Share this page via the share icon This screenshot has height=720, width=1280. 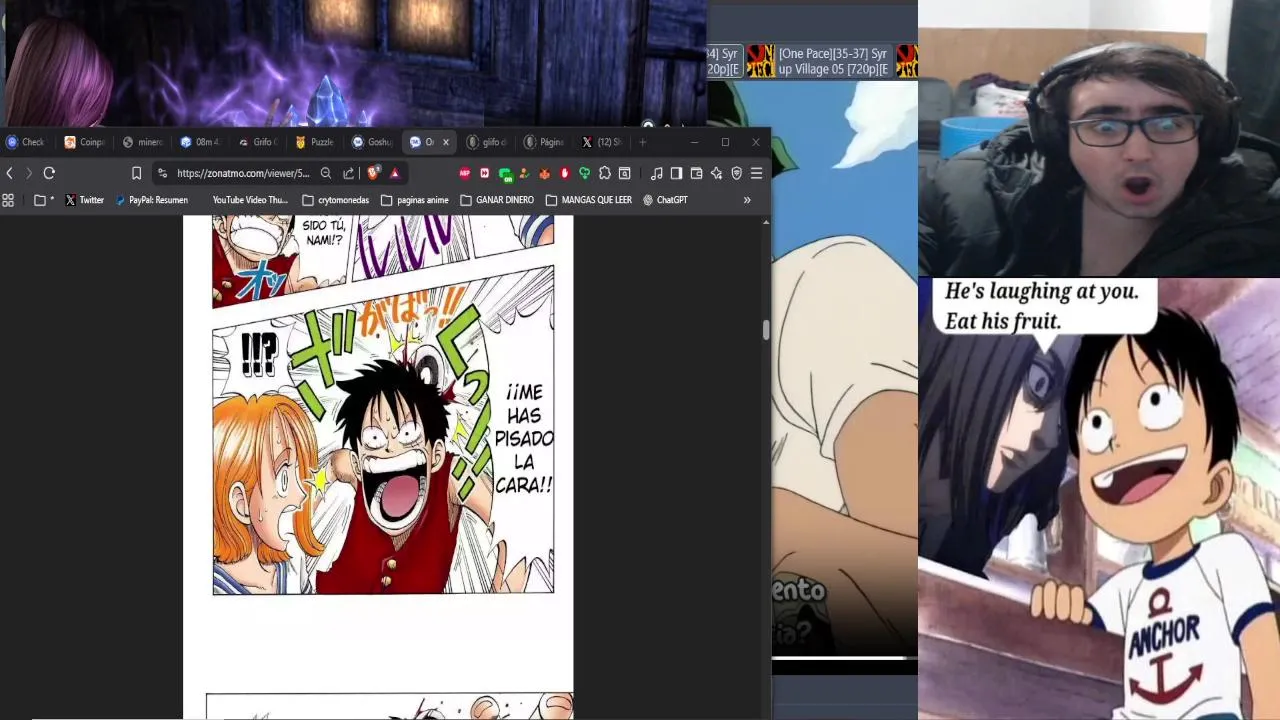[x=348, y=173]
